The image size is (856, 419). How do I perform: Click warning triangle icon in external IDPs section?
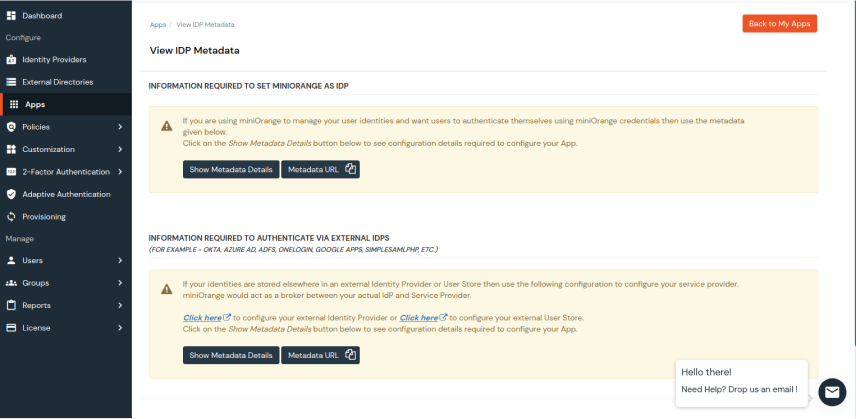[167, 289]
